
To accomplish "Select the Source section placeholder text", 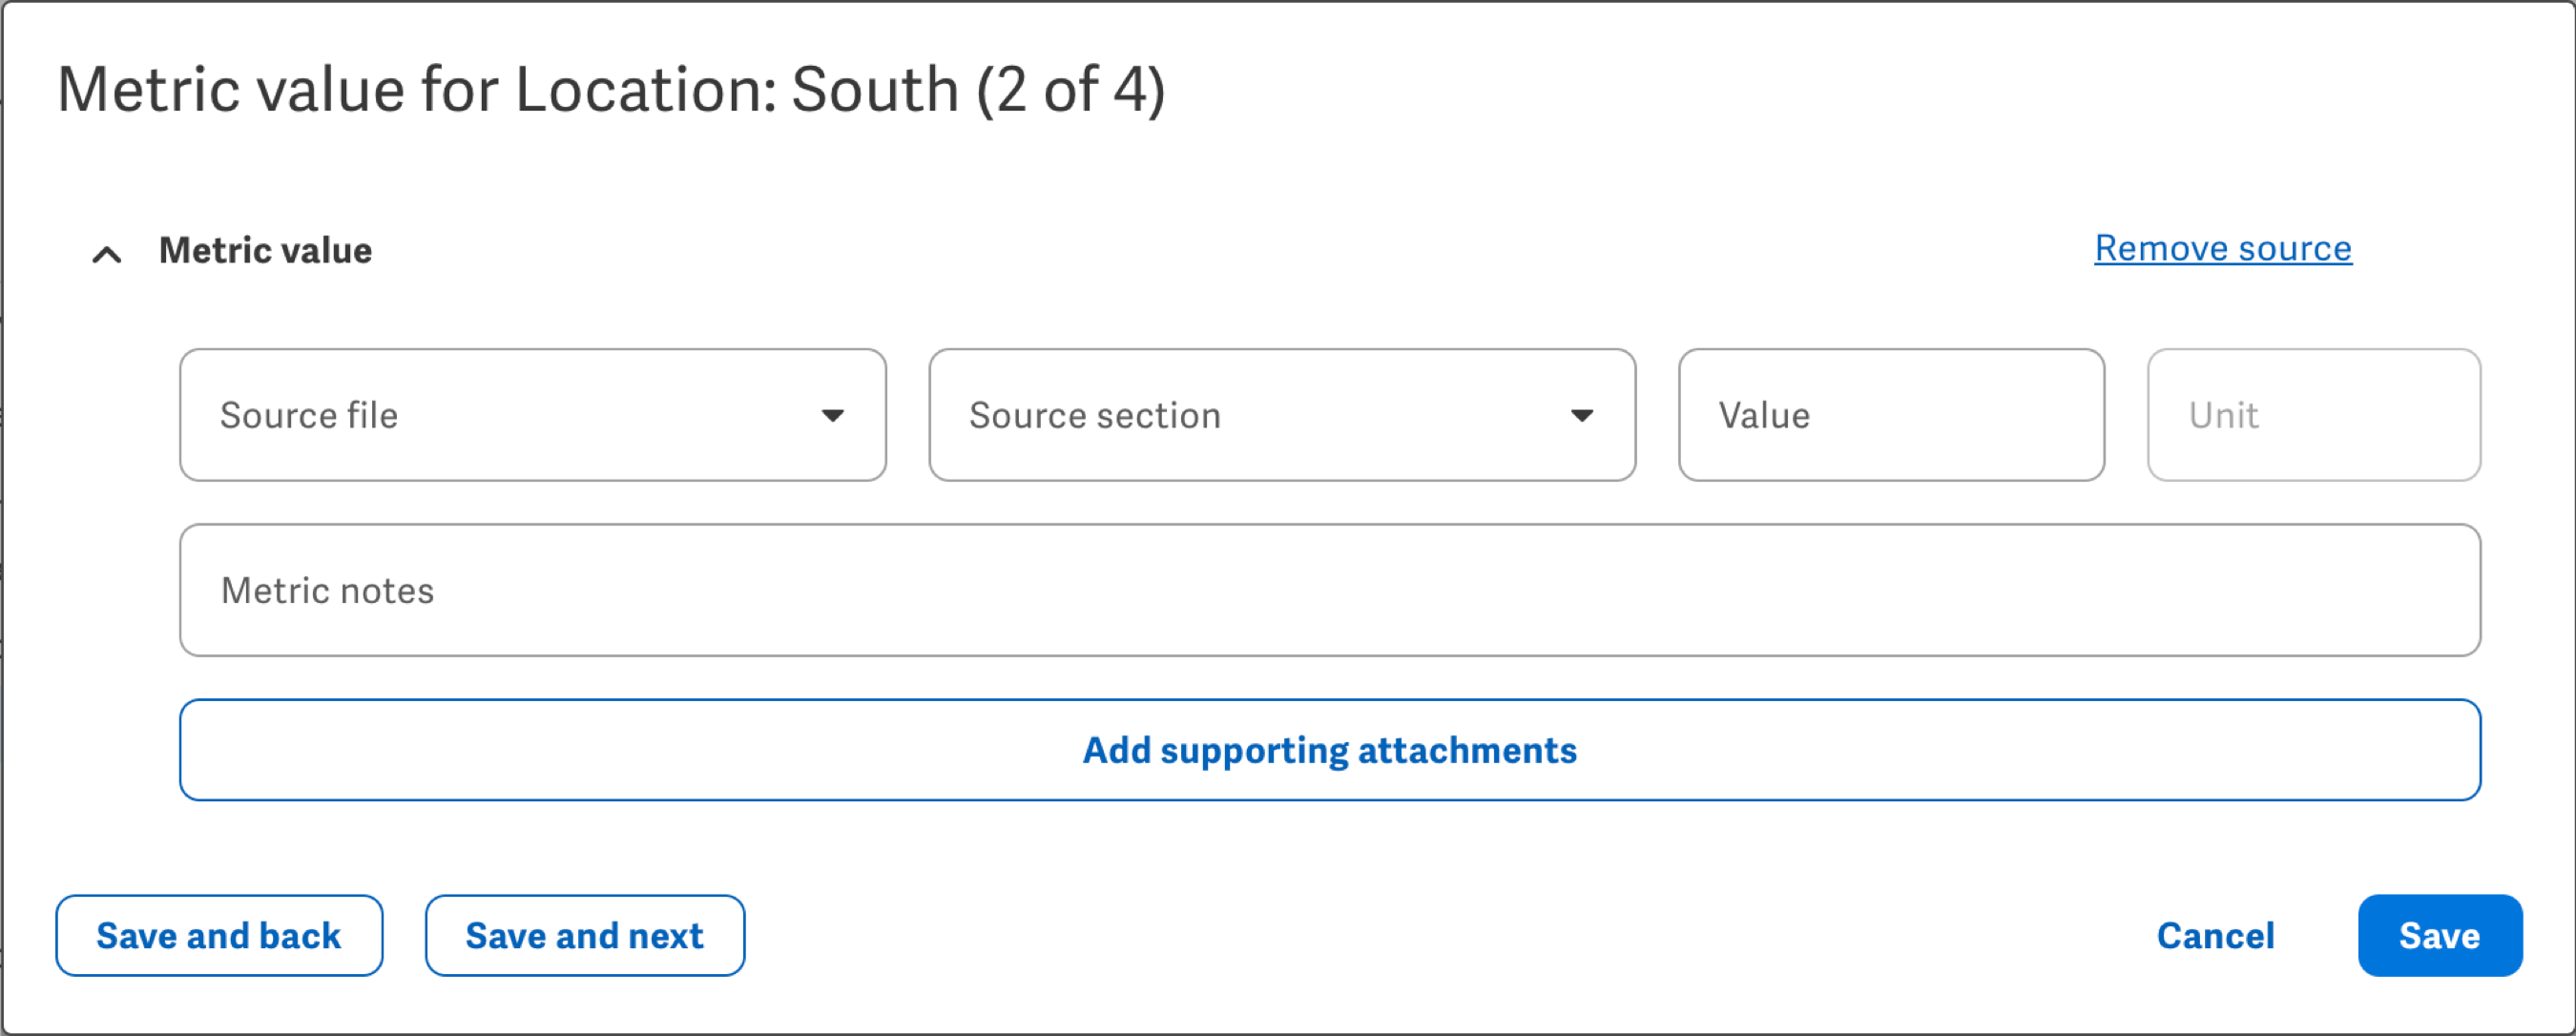I will 1095,415.
